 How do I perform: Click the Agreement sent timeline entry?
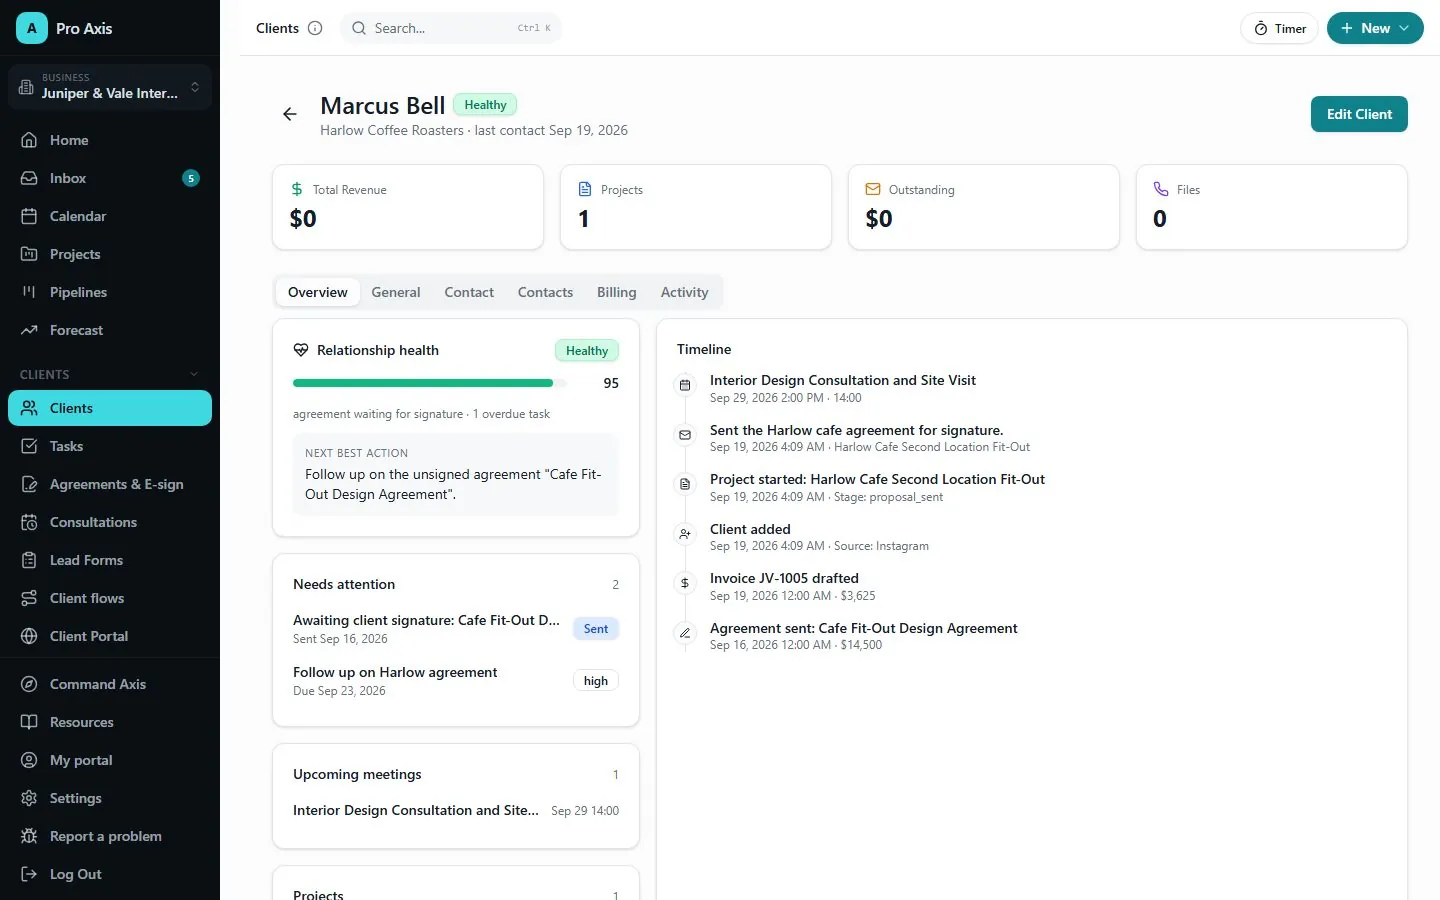click(x=864, y=636)
